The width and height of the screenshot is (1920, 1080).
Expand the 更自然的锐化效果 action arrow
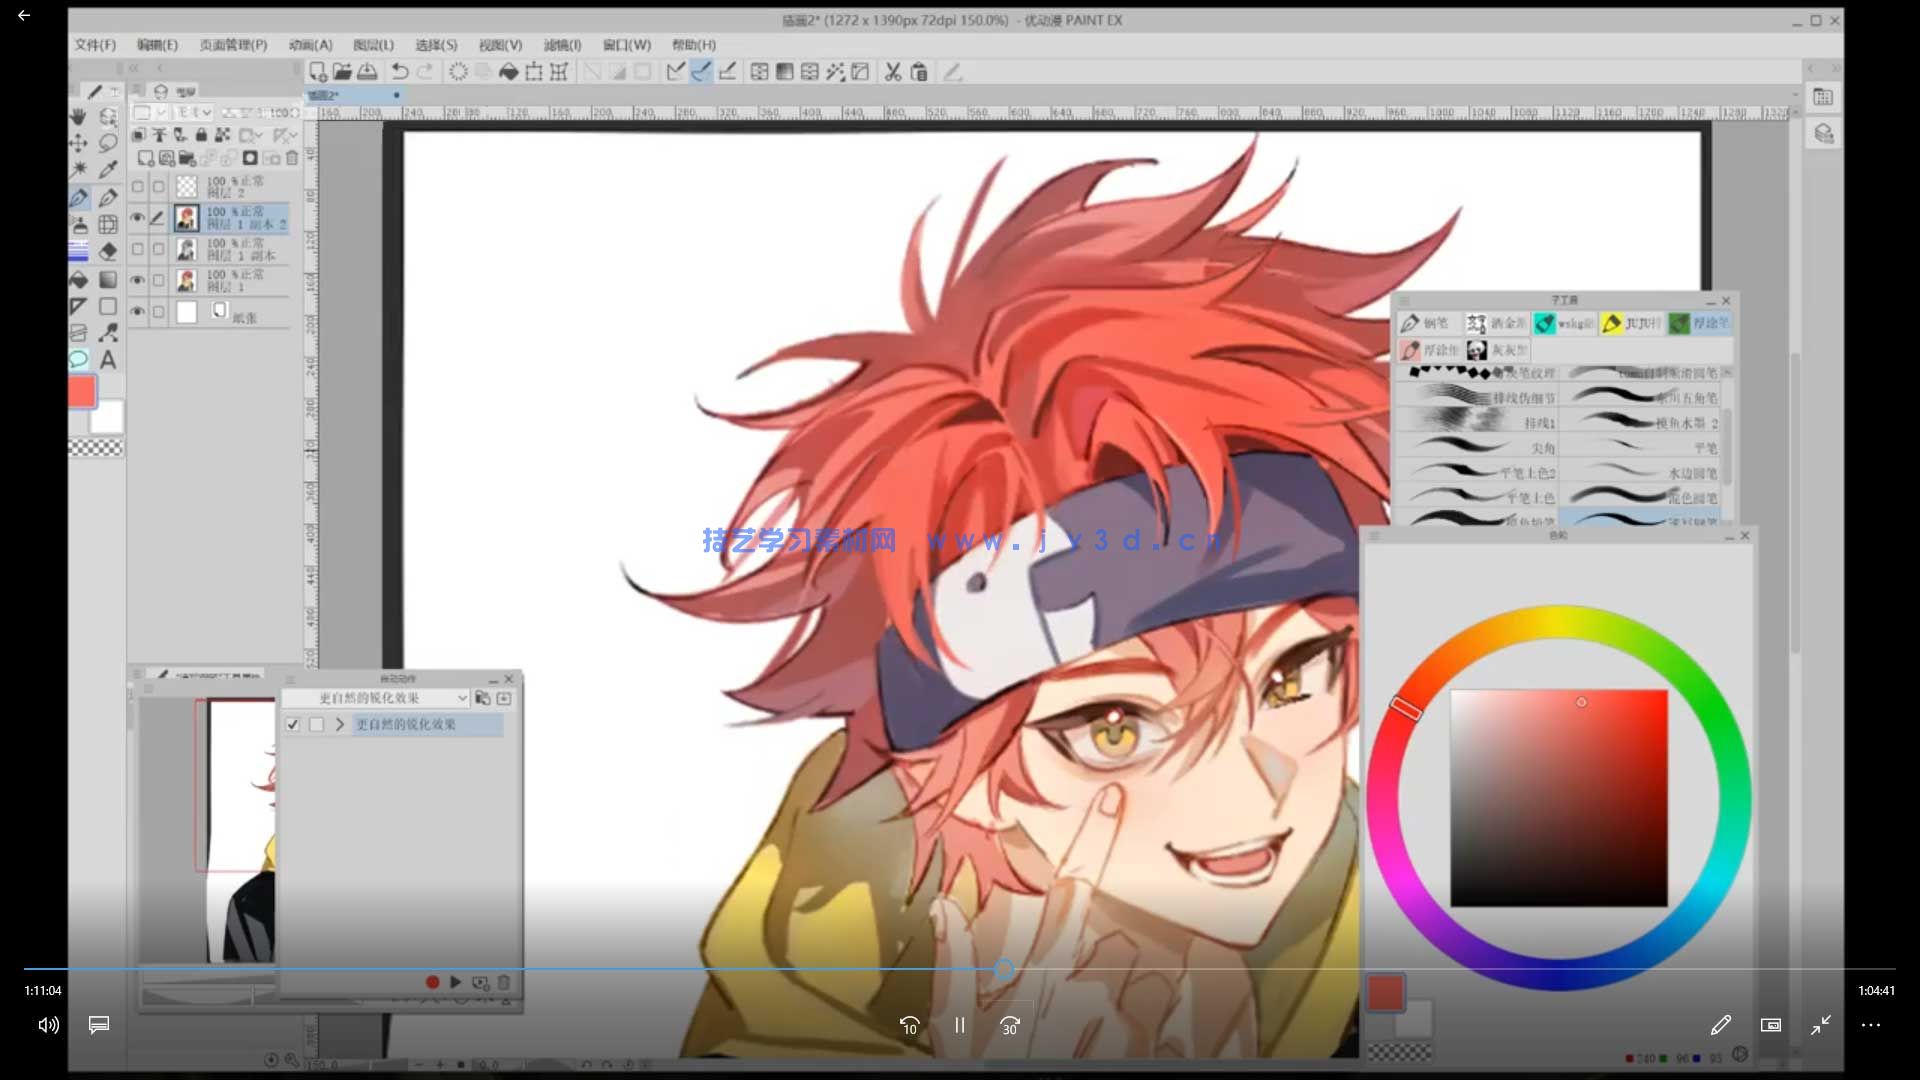[x=340, y=724]
